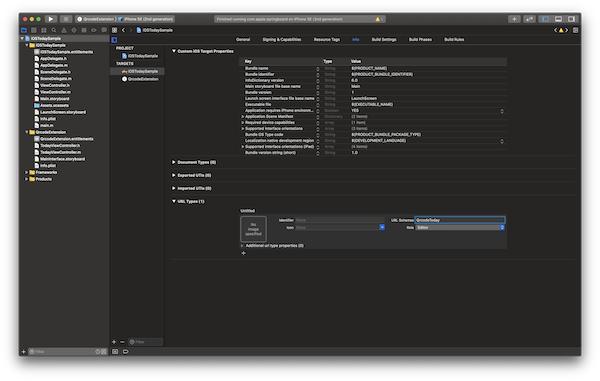Screen dimensions: 600x381
Task: Go back with the editor back arrow
Action: point(123,30)
